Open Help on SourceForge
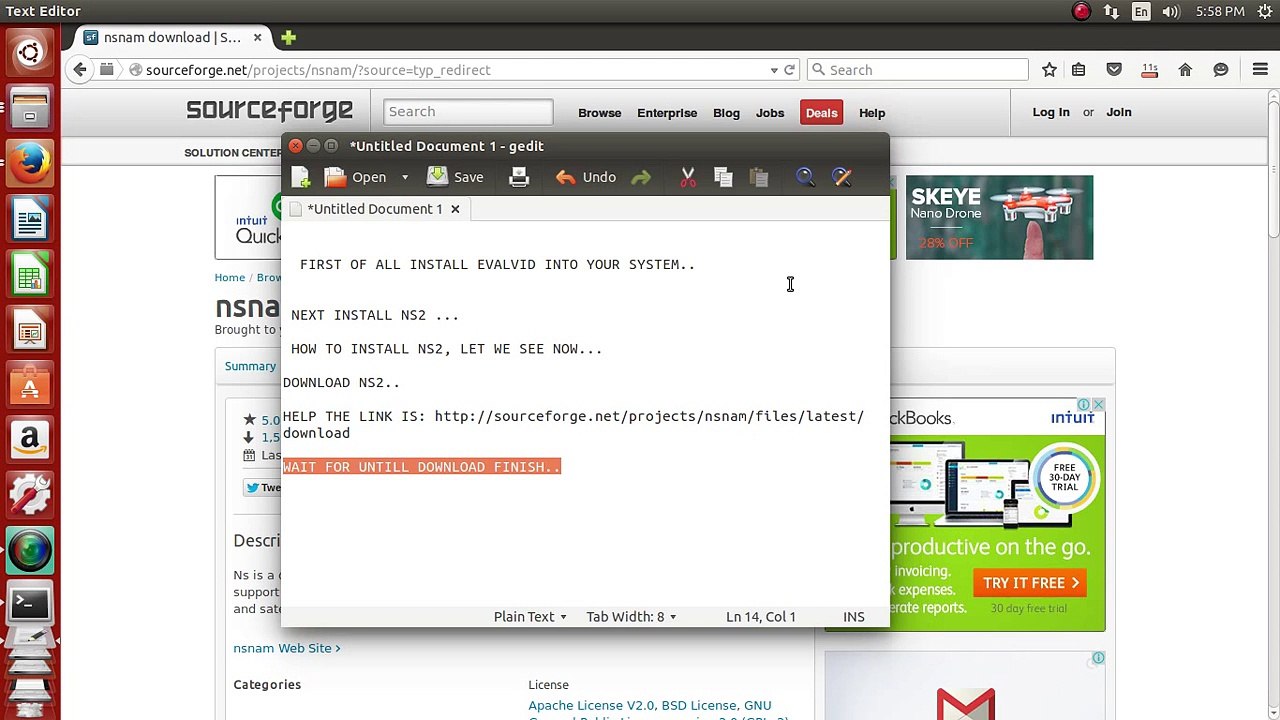The width and height of the screenshot is (1280, 720). point(872,113)
